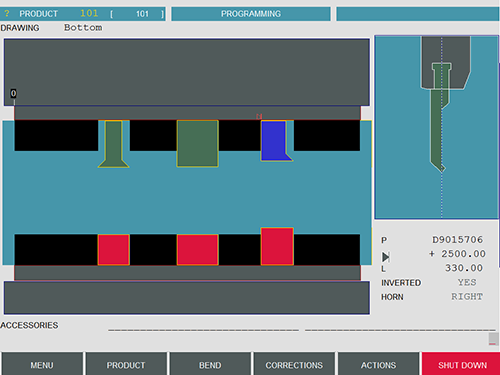Open the PRODUCT page
This screenshot has height=375, width=500.
click(126, 365)
